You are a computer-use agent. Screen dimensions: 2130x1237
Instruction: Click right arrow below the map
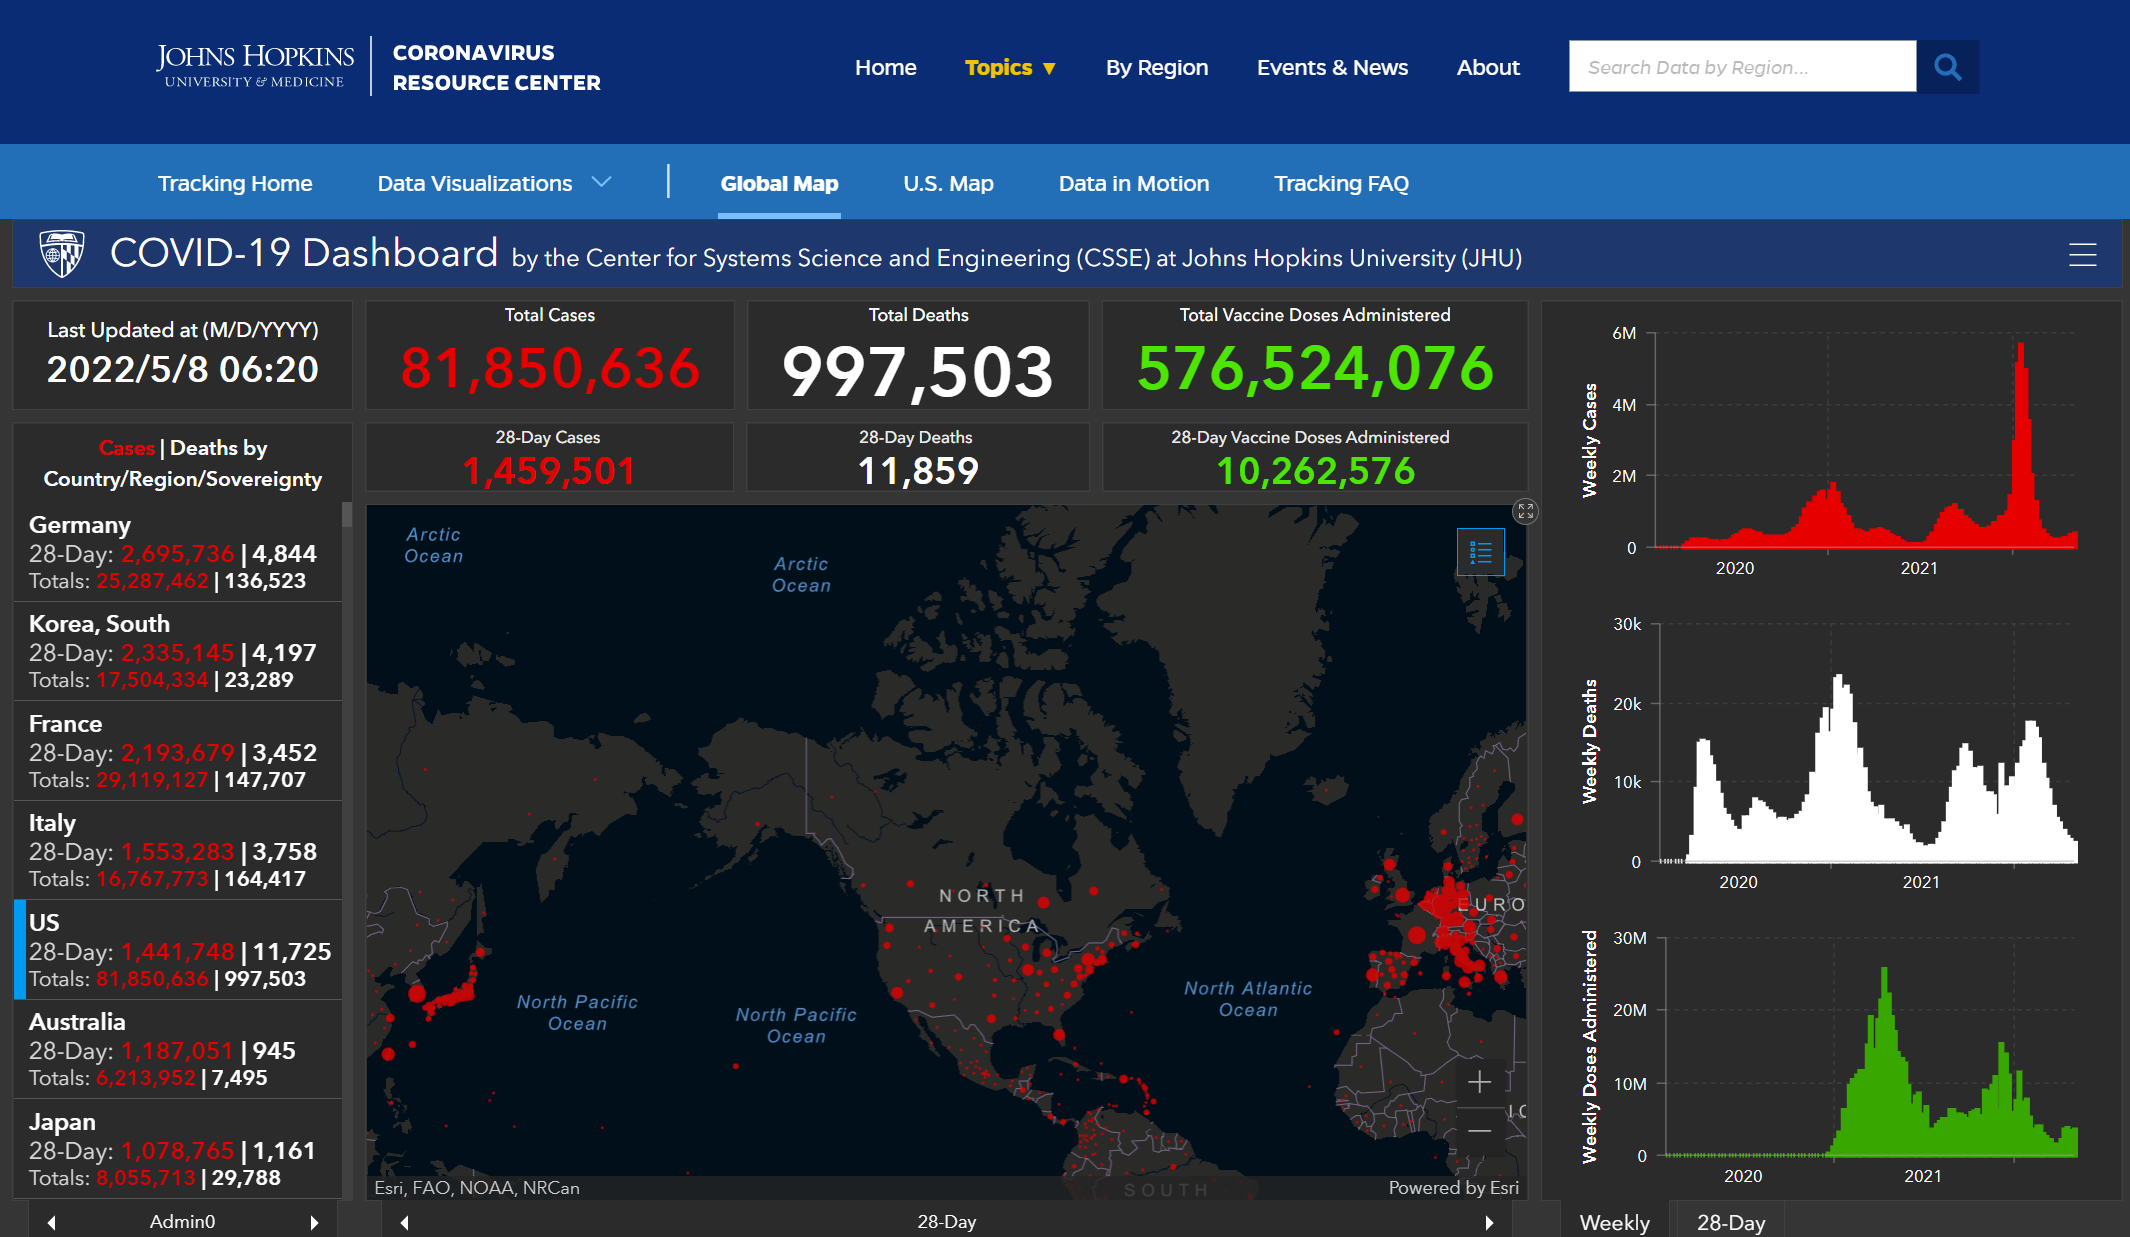[x=1489, y=1222]
